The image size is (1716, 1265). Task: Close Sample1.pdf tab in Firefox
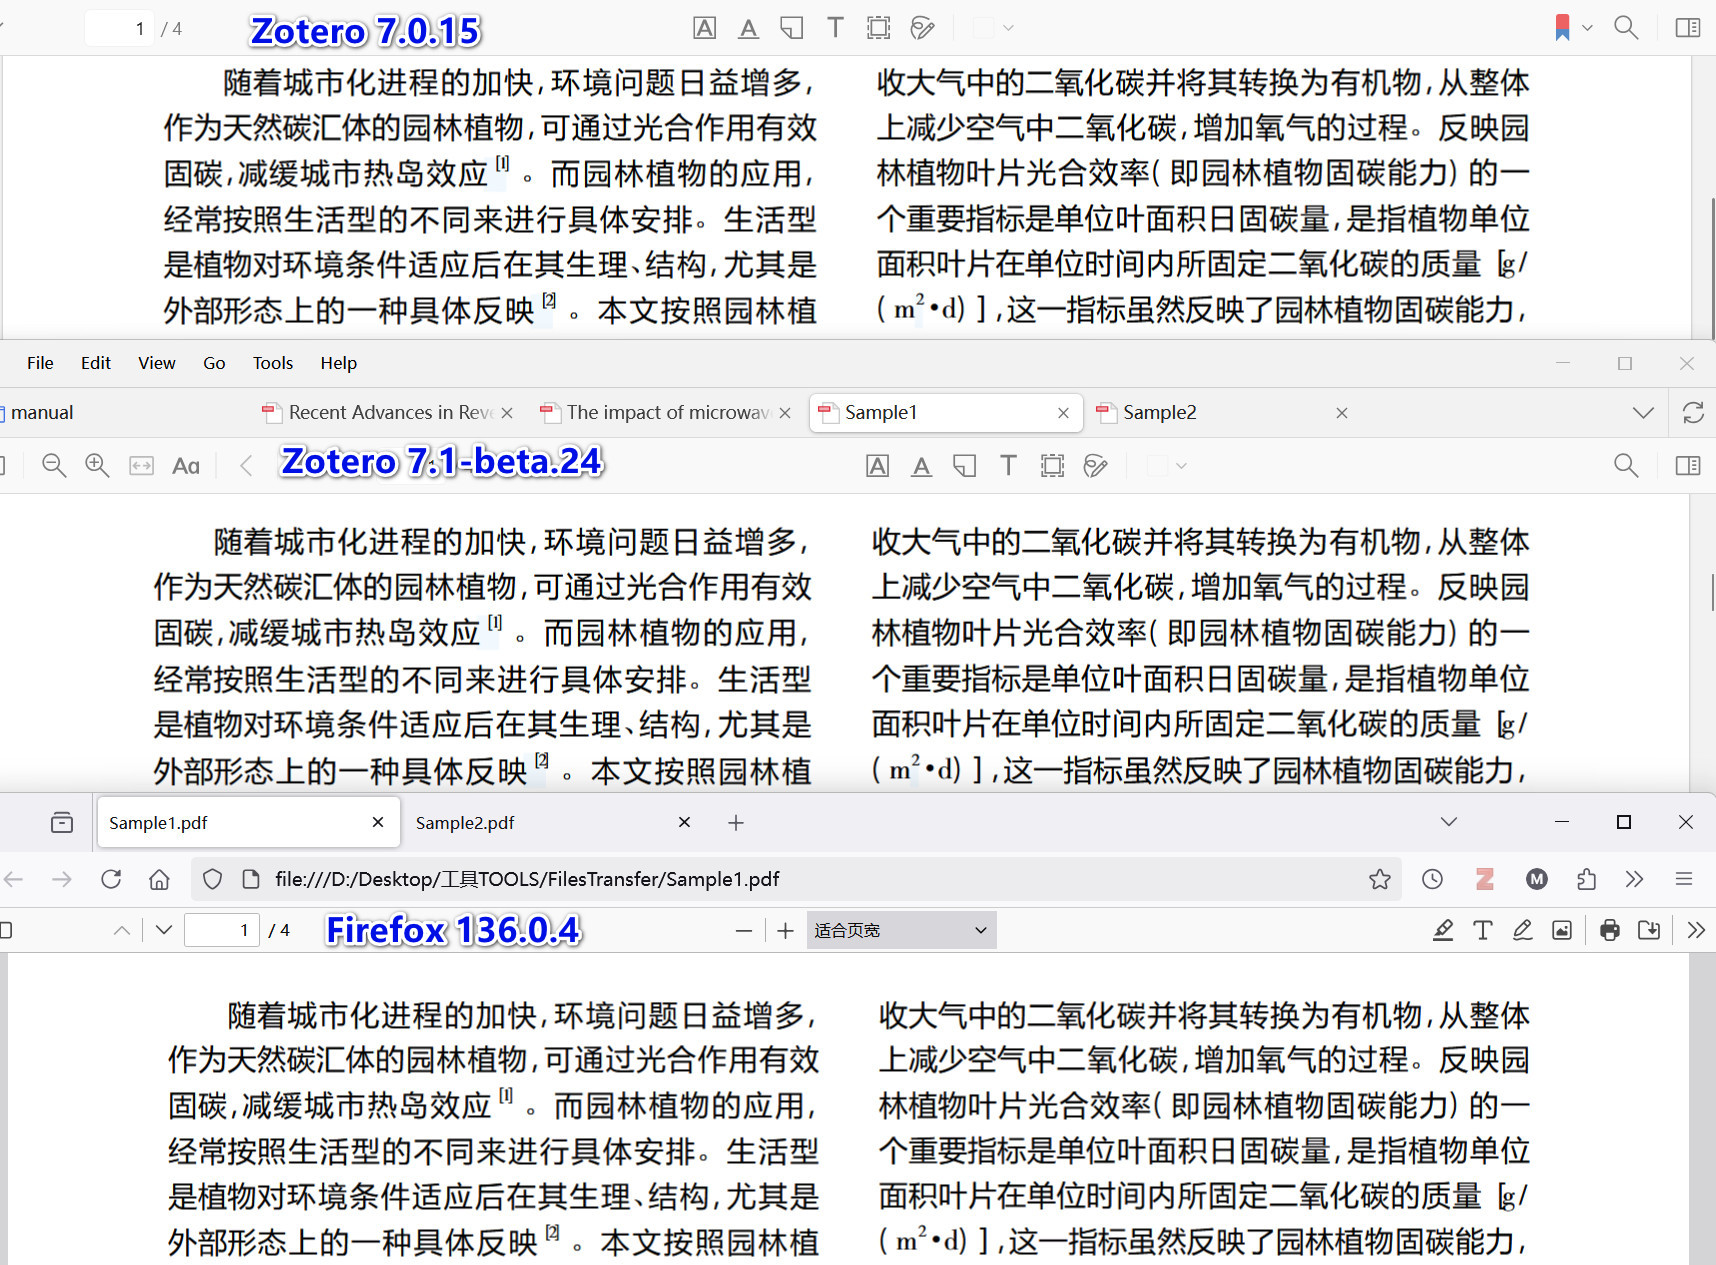tap(378, 822)
